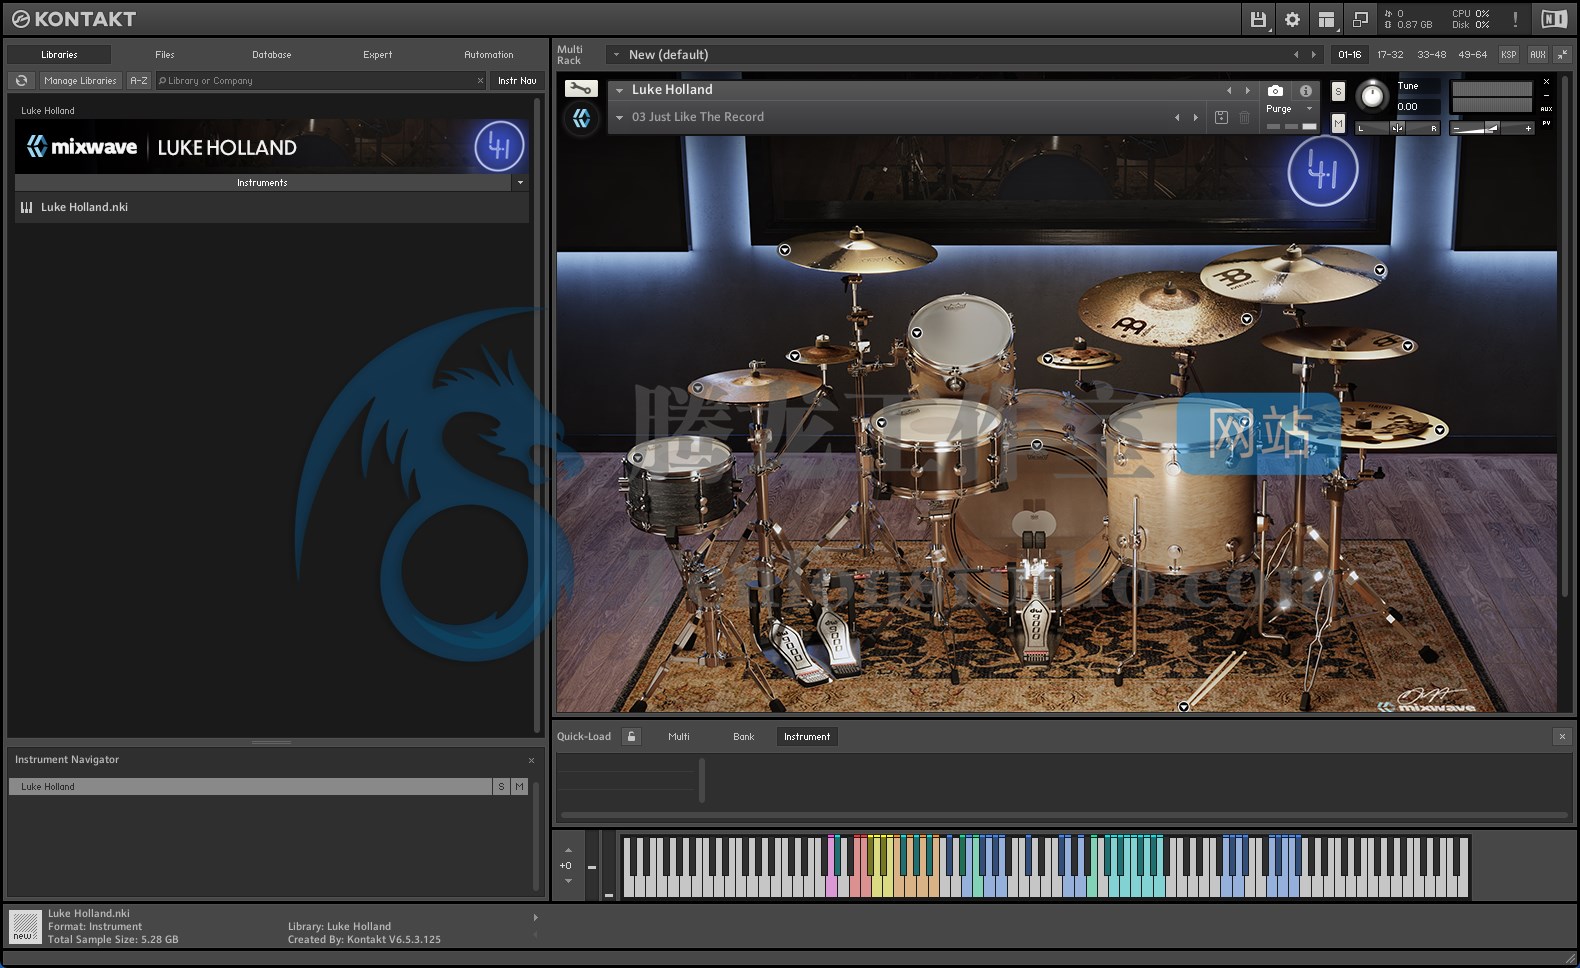Open the workspace layout panel icon

coord(1326,19)
